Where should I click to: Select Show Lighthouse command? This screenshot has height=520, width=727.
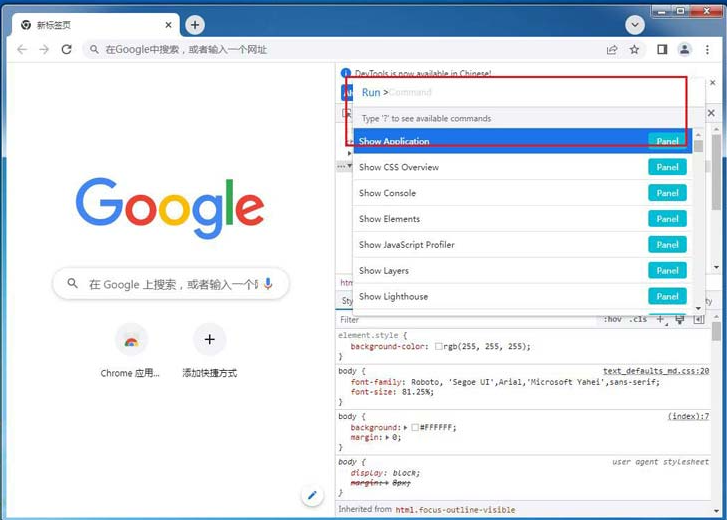point(523,297)
